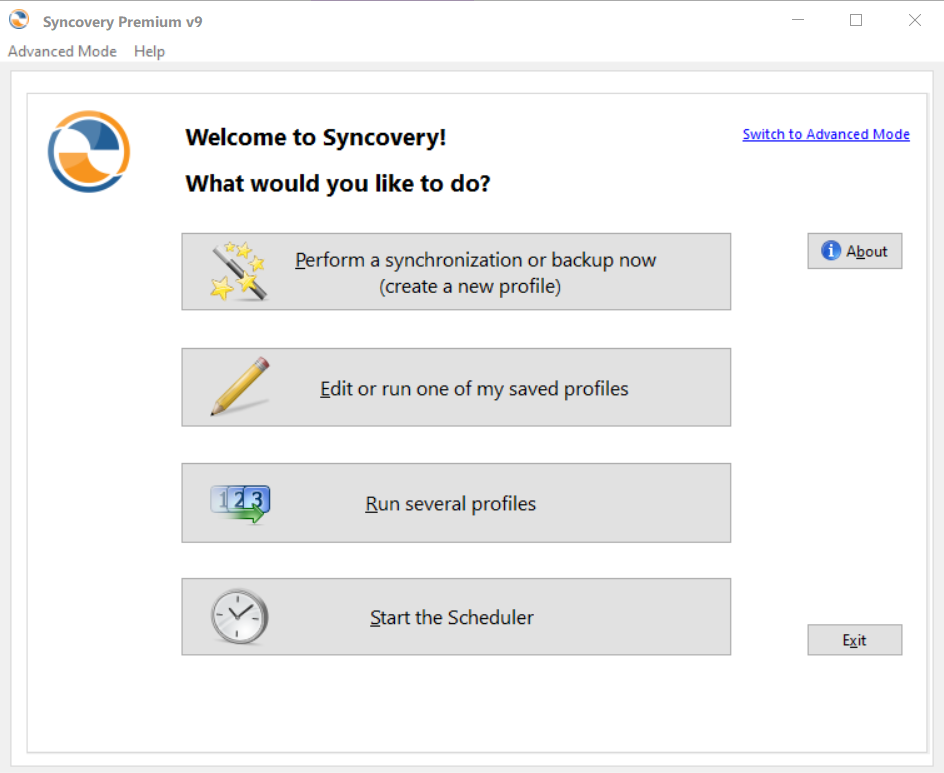944x773 pixels.
Task: Click the clock scheduler icon
Action: coord(239,616)
